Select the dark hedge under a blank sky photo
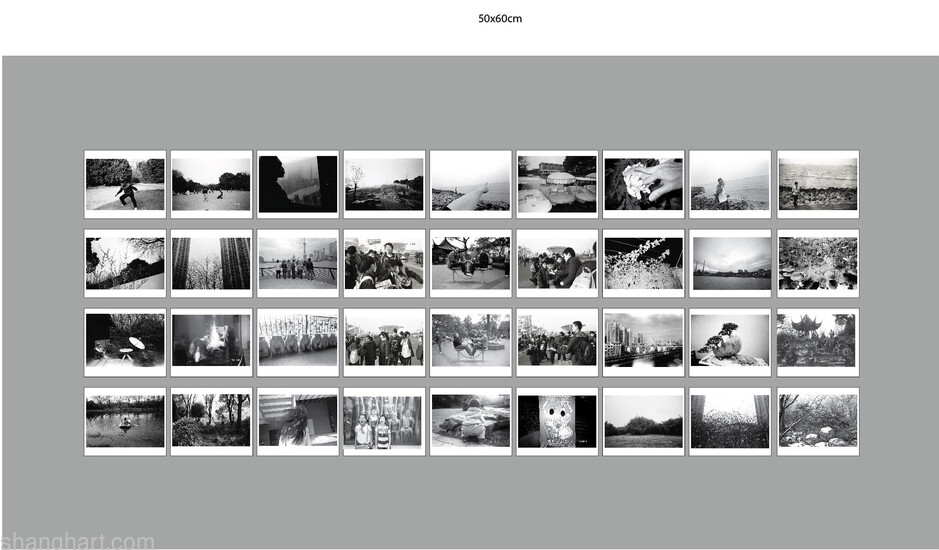The height and width of the screenshot is (550, 939). click(x=643, y=421)
